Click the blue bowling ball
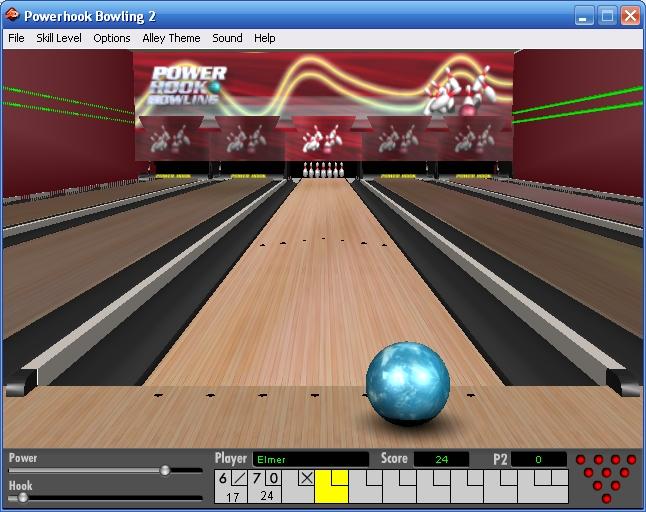Image resolution: width=646 pixels, height=512 pixels. (x=407, y=384)
